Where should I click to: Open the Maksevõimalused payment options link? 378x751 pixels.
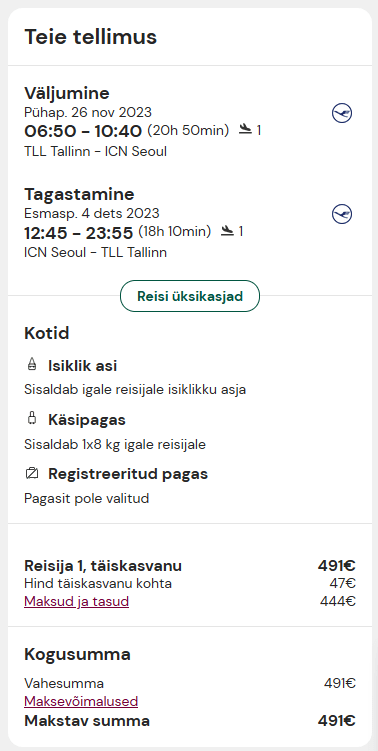tap(81, 701)
